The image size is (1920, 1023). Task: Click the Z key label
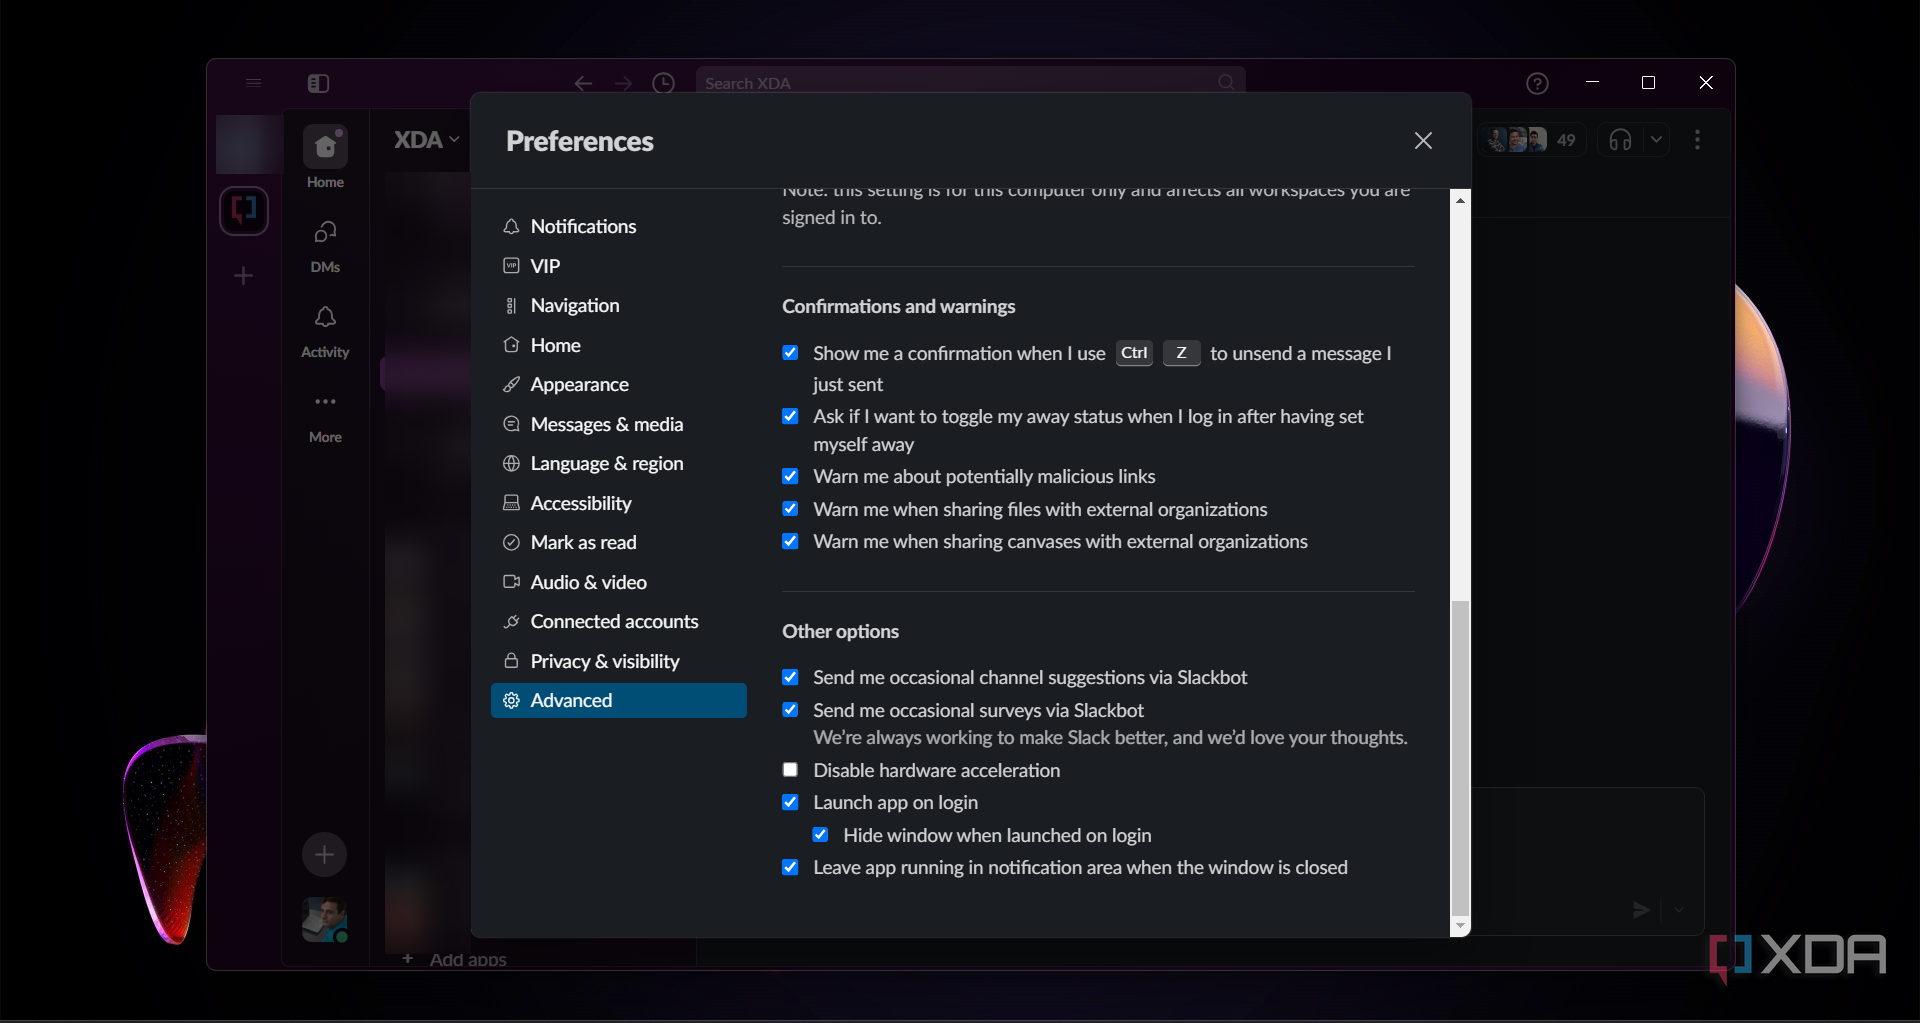click(1181, 353)
